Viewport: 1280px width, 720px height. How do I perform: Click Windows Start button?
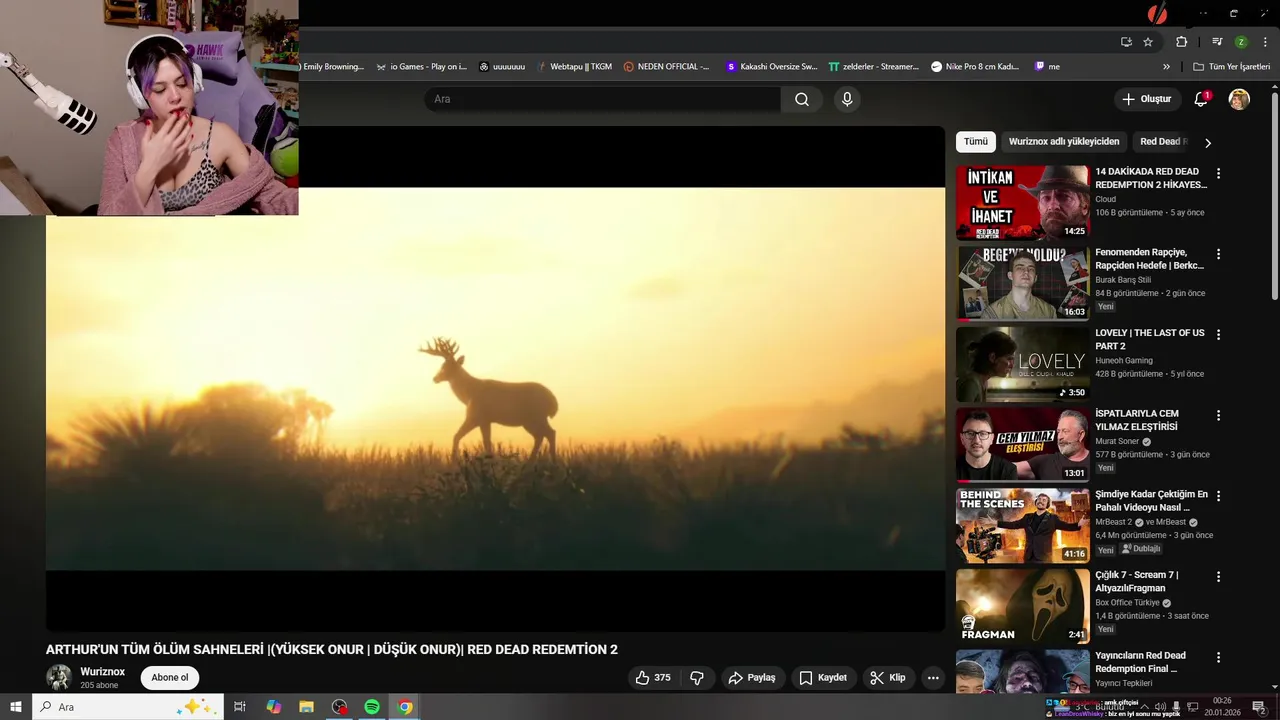[16, 707]
